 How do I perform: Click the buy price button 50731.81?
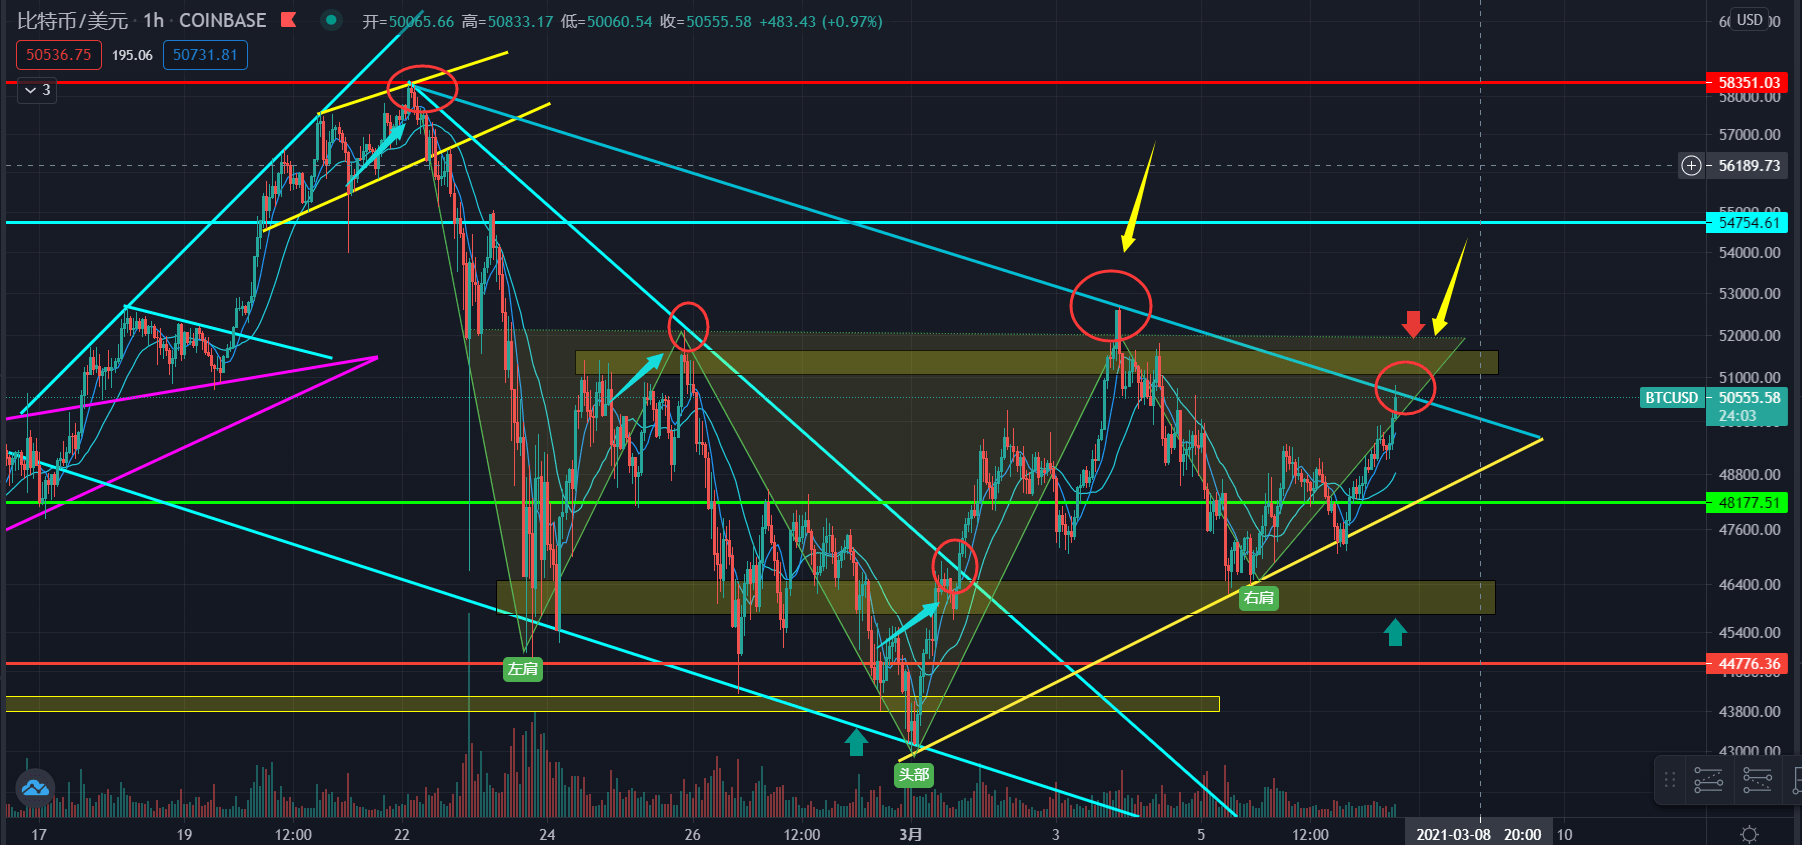(x=205, y=55)
